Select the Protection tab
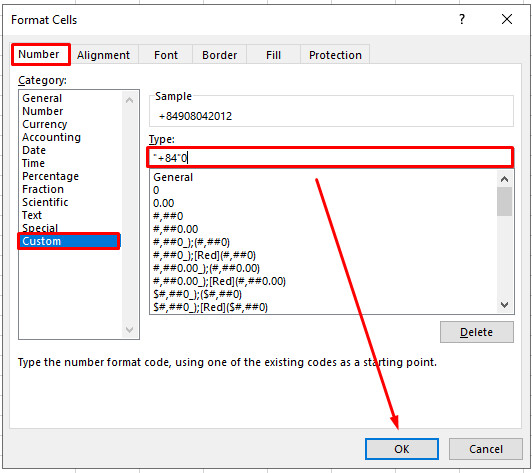 (x=335, y=55)
